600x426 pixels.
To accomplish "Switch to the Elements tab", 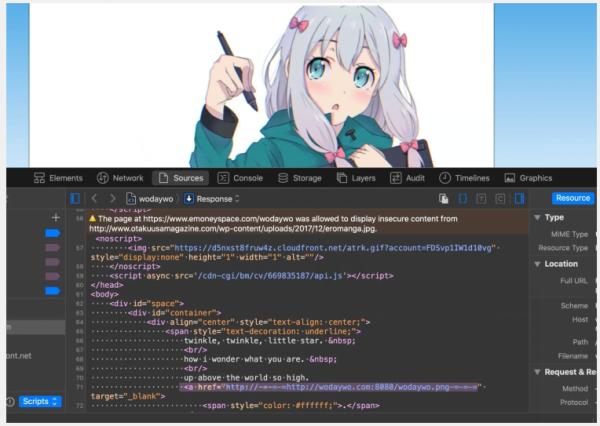I will [x=58, y=178].
